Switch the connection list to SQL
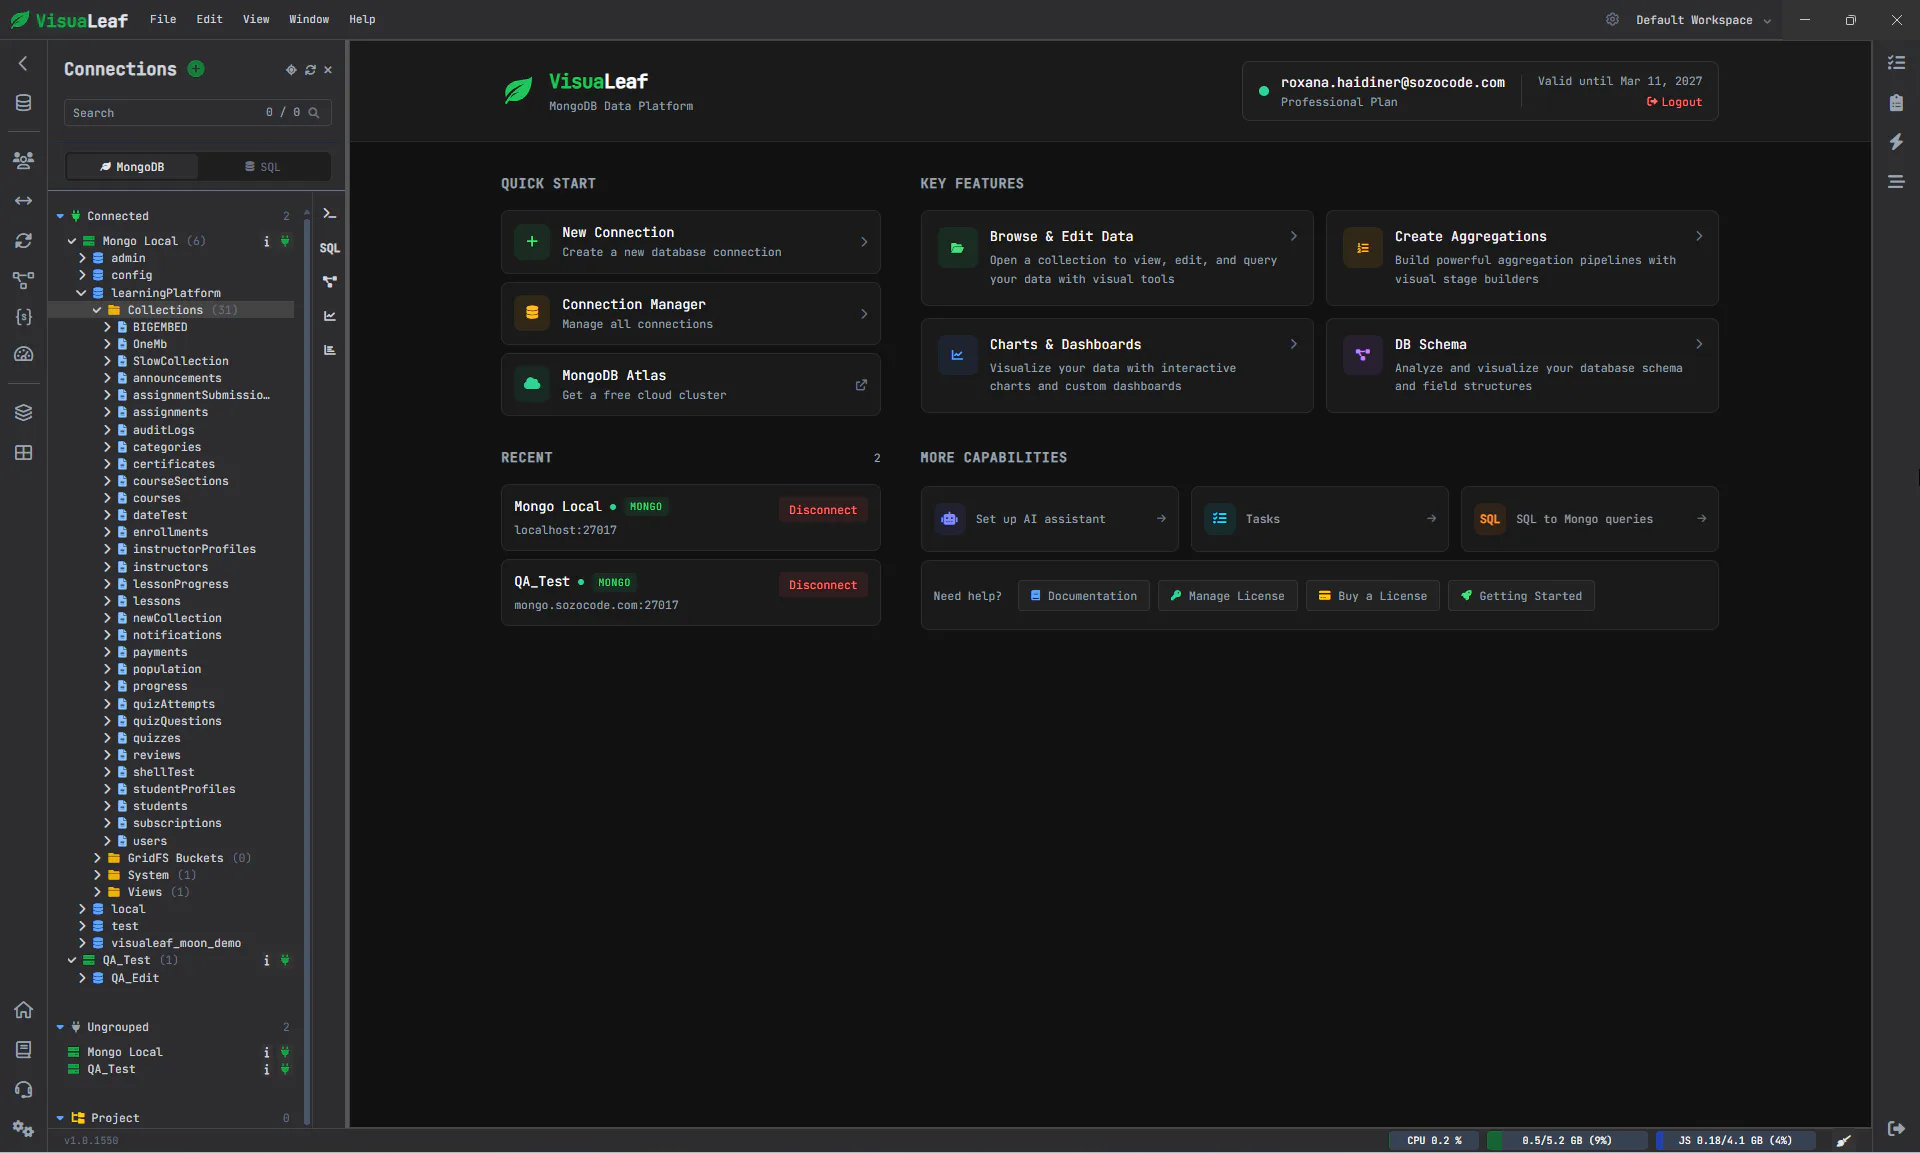Screen dimensions: 1920x1153 point(263,167)
